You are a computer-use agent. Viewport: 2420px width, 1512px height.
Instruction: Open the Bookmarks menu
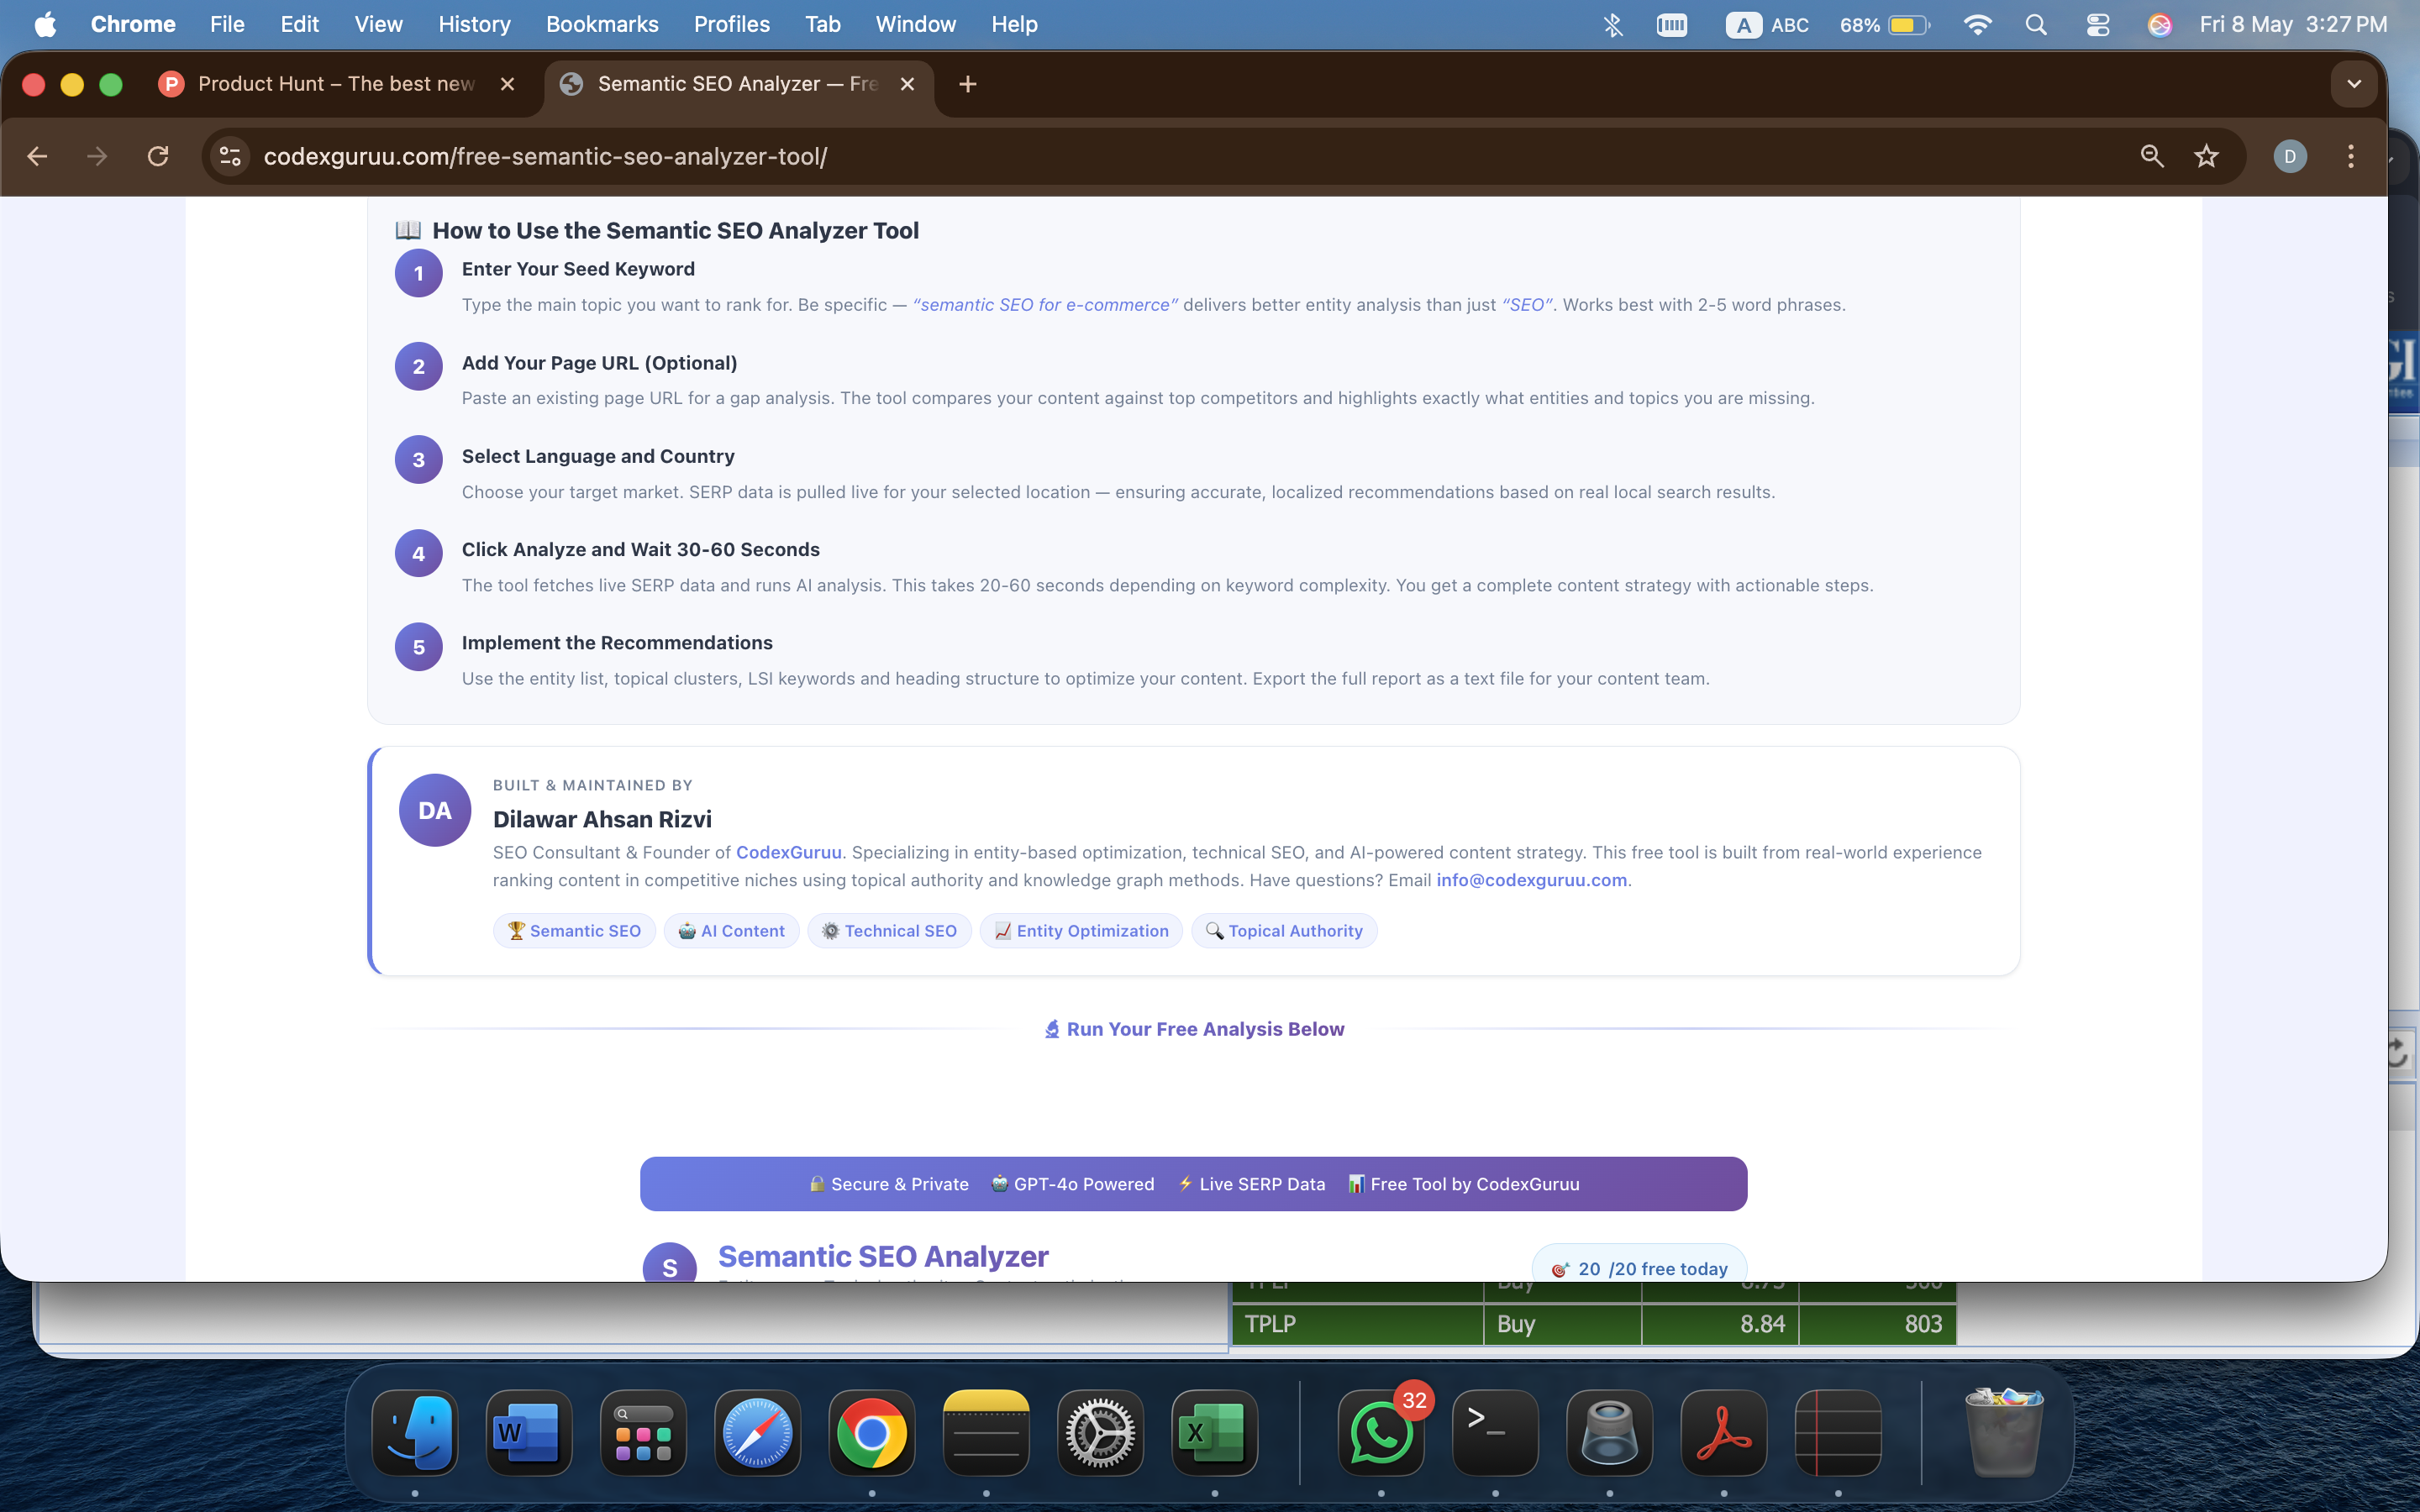point(602,24)
